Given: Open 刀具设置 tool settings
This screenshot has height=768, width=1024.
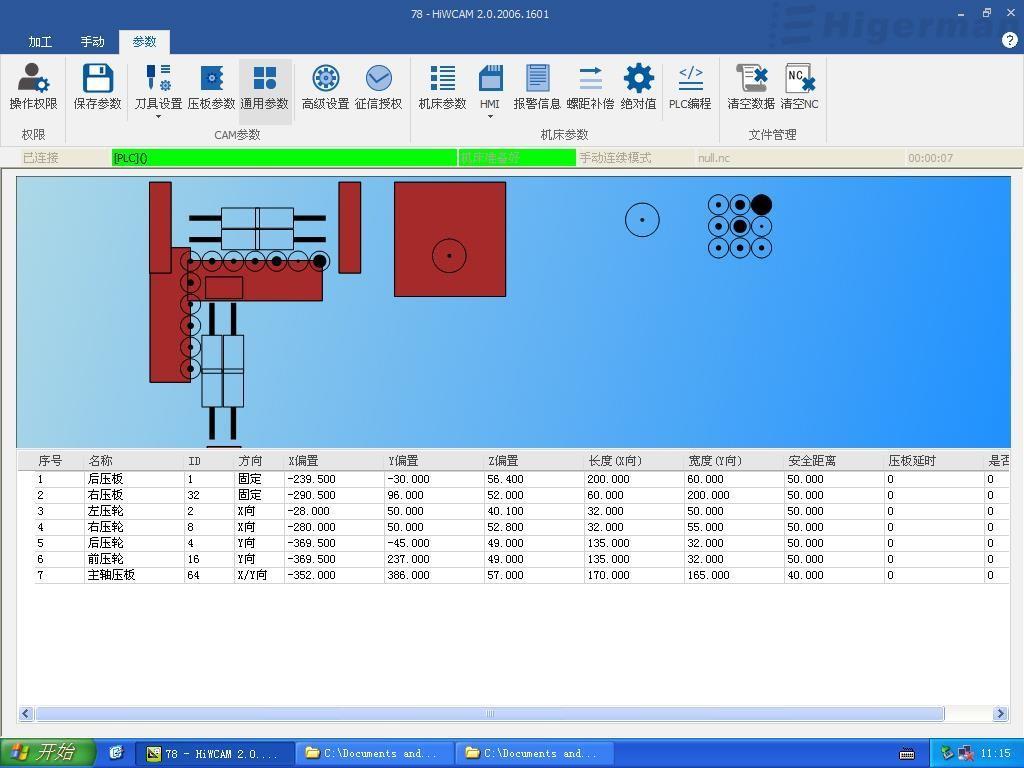Looking at the screenshot, I should pos(158,87).
